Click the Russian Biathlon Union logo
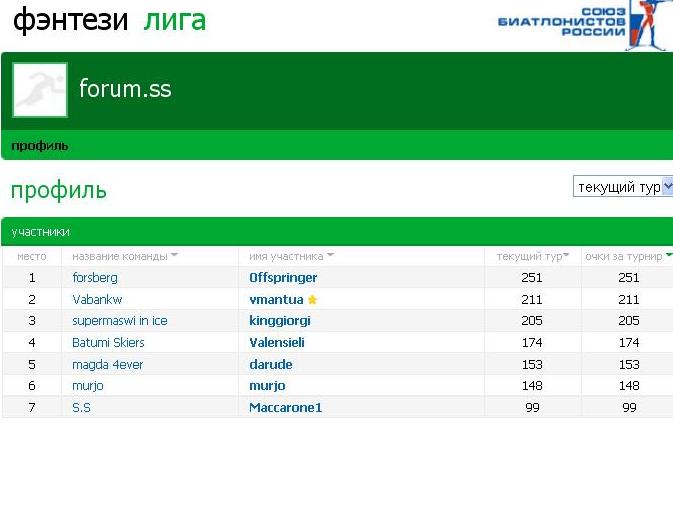The width and height of the screenshot is (673, 512). tap(585, 25)
